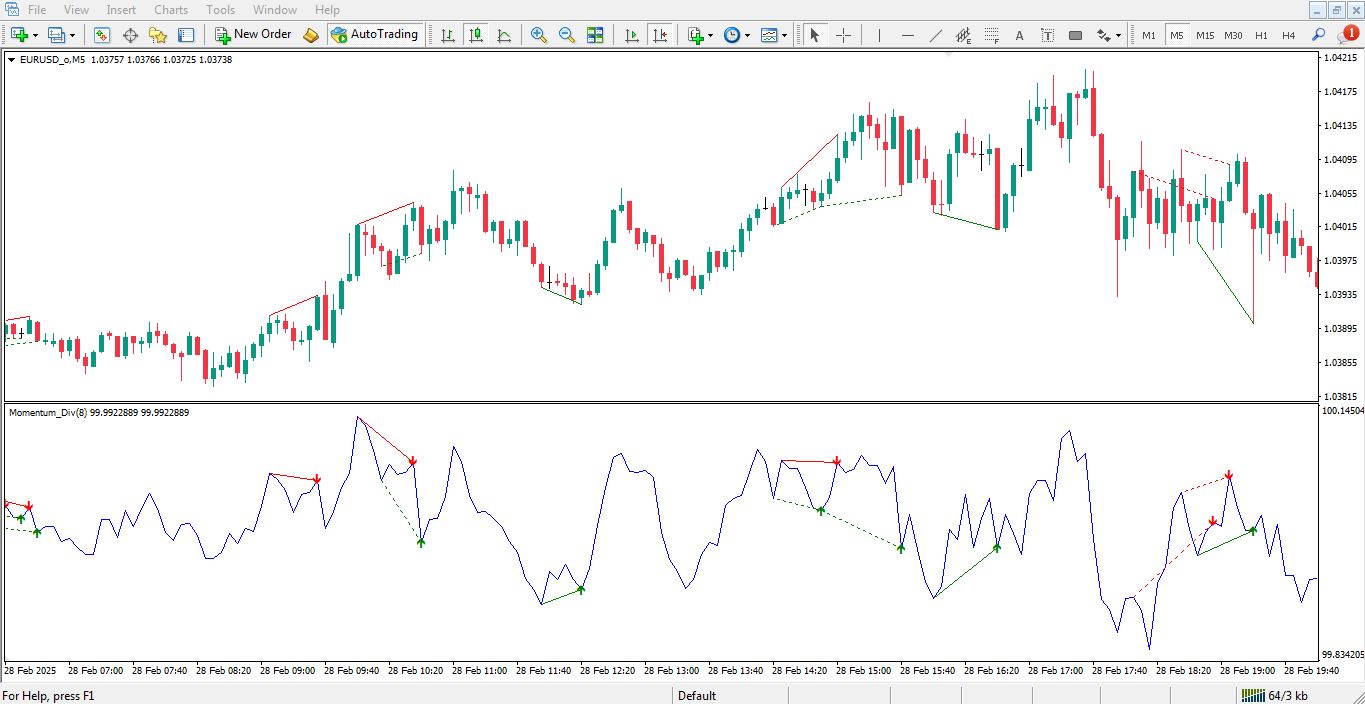Select the Trendline drawing tool
This screenshot has height=704, width=1365.
tap(935, 35)
